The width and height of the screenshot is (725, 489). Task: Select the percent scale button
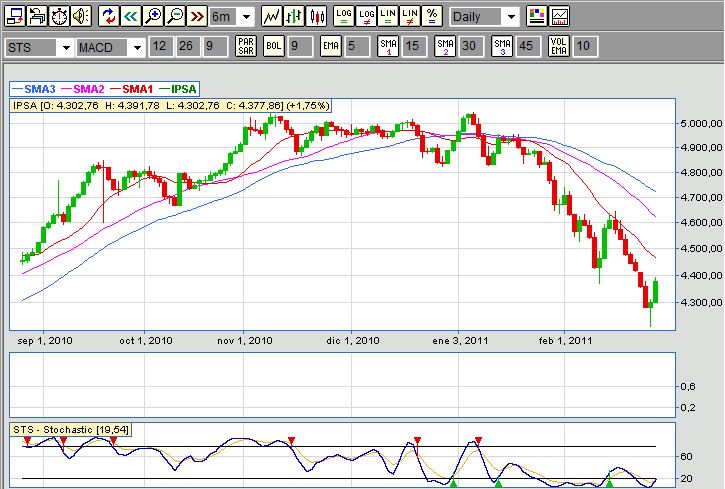coord(432,17)
